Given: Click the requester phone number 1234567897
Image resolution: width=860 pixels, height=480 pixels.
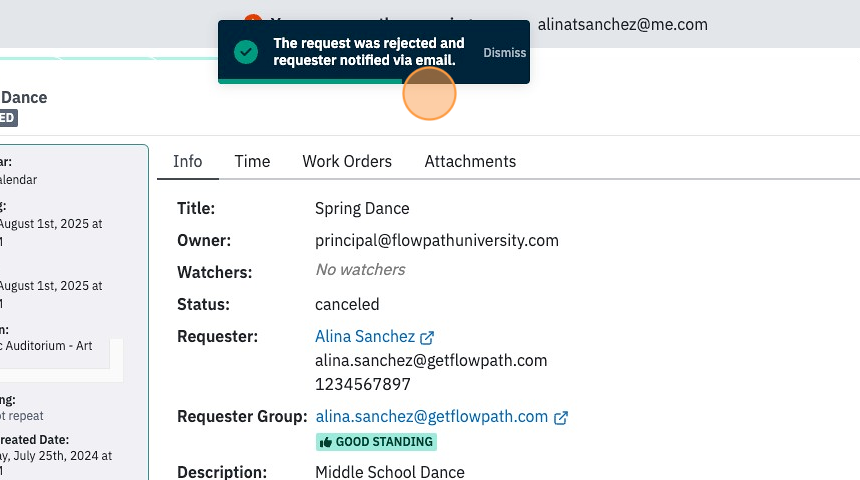Looking at the screenshot, I should tap(363, 385).
